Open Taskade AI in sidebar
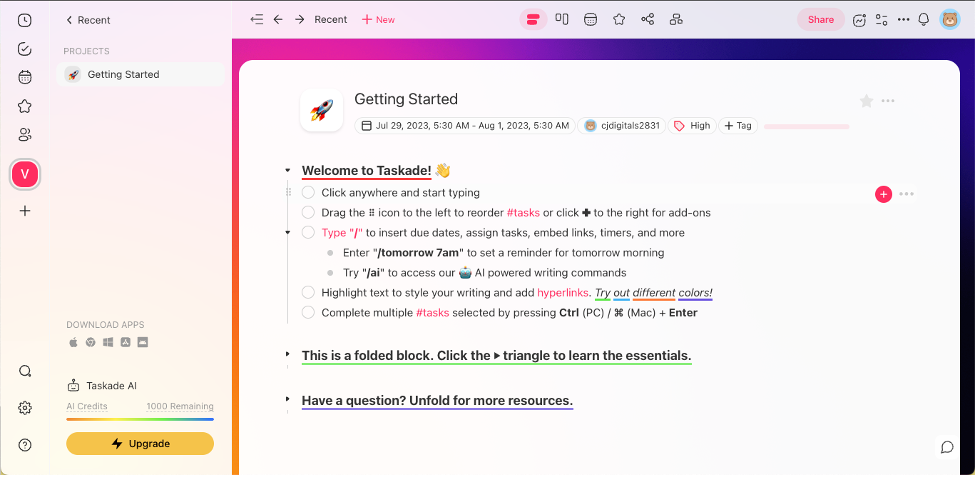 click(x=102, y=385)
